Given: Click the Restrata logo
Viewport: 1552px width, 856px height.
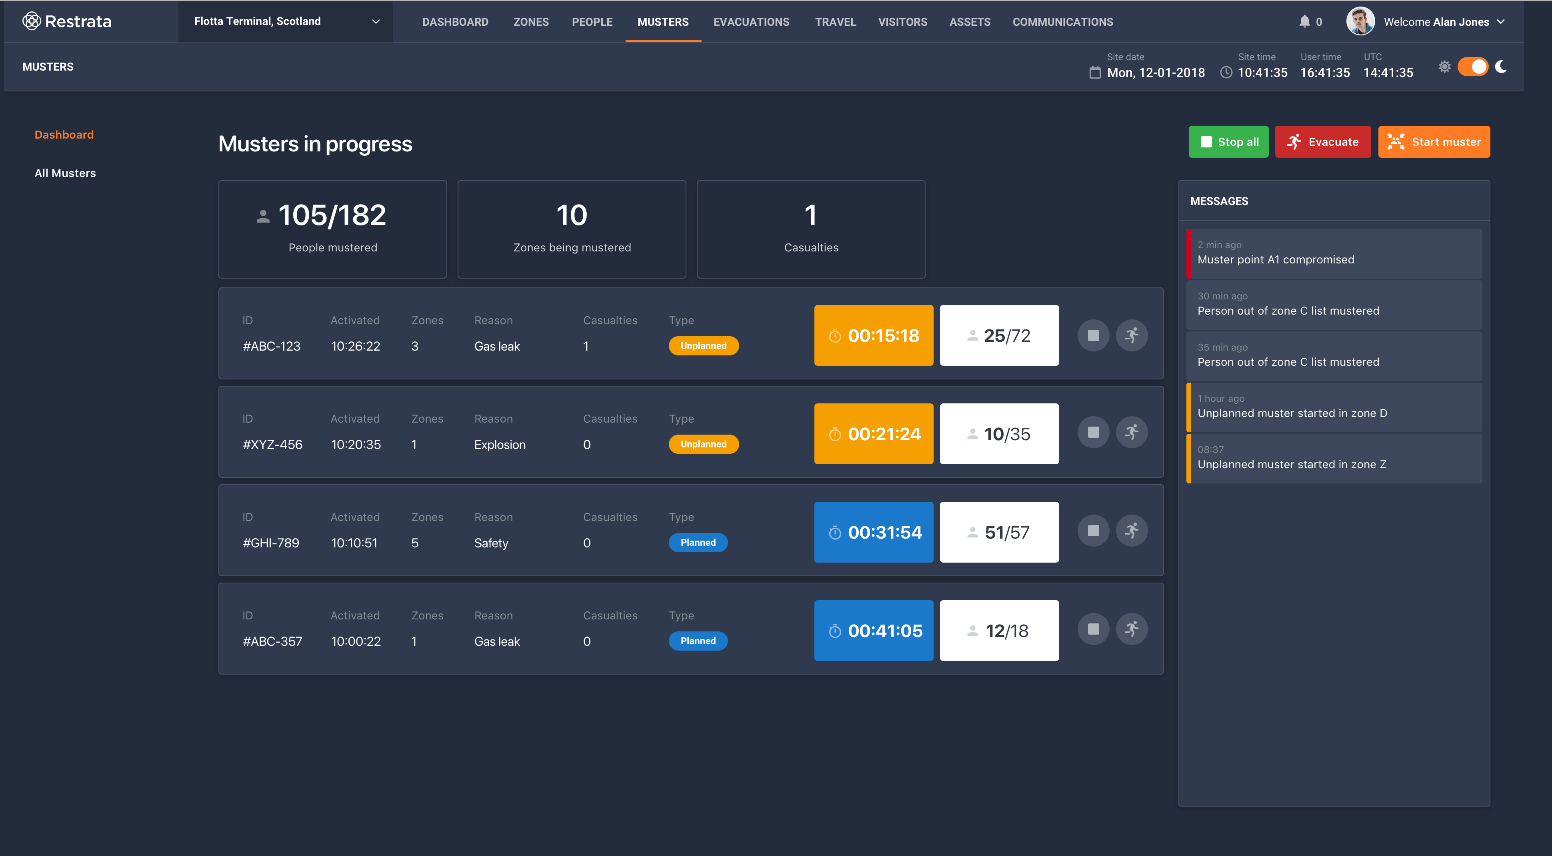Looking at the screenshot, I should tap(67, 21).
